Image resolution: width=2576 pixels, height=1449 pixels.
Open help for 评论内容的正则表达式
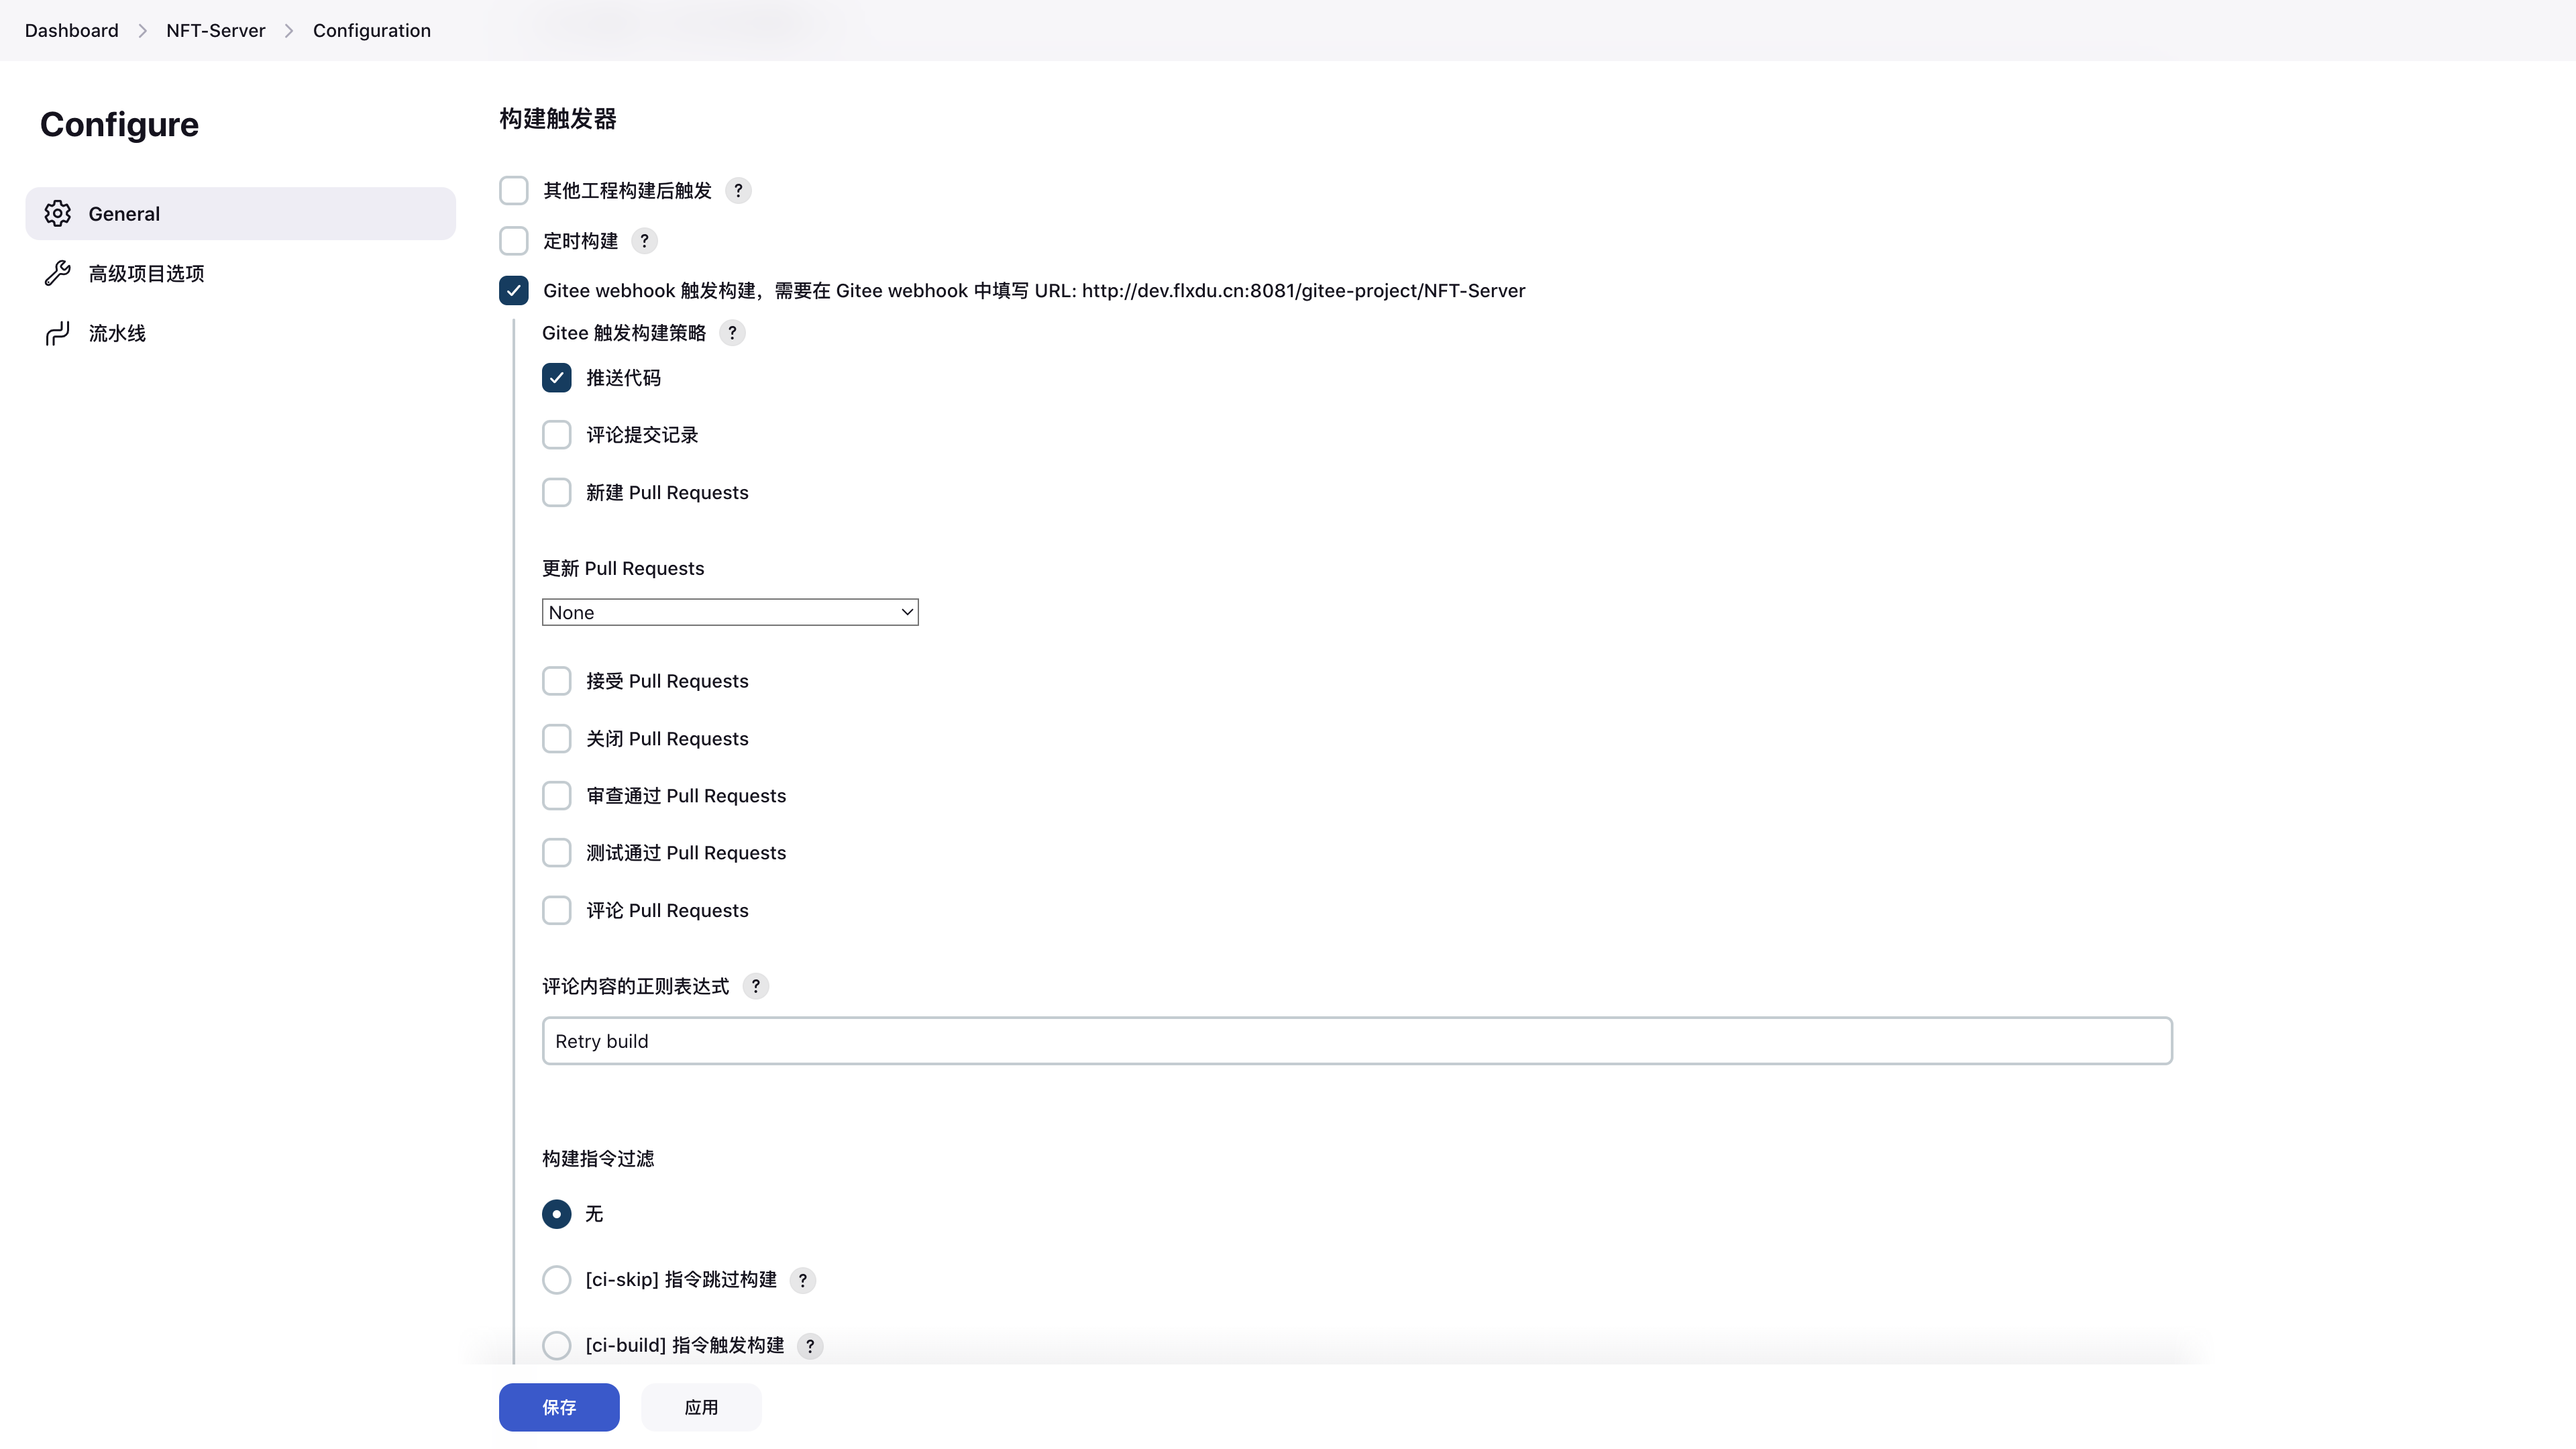756,986
